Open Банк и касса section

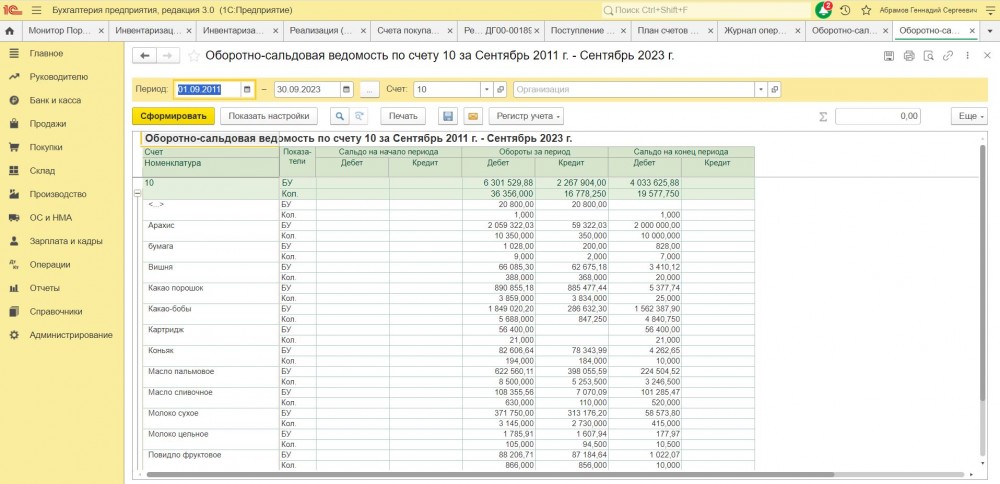[x=55, y=100]
